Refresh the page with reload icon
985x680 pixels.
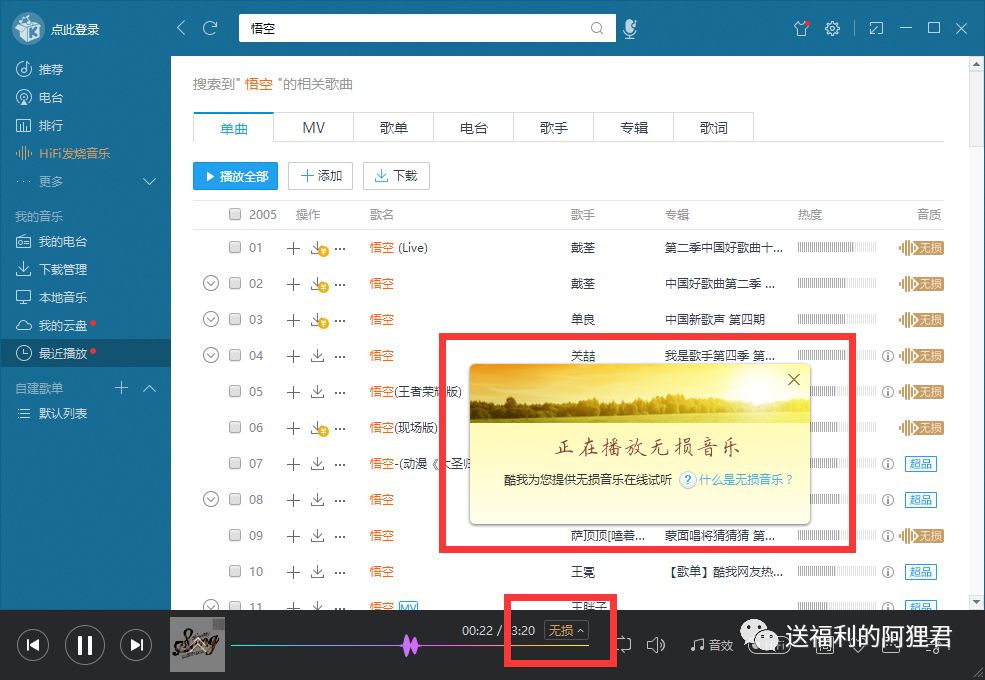tap(210, 28)
